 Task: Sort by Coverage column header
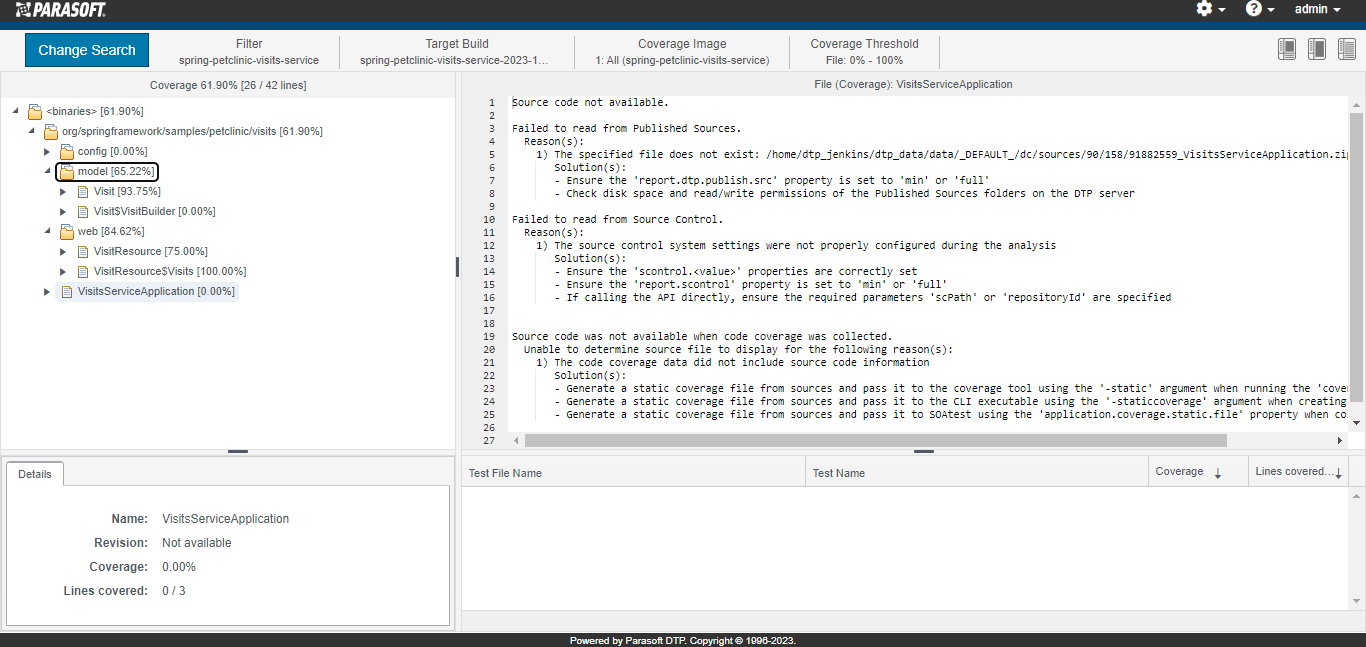pyautogui.click(x=1198, y=472)
